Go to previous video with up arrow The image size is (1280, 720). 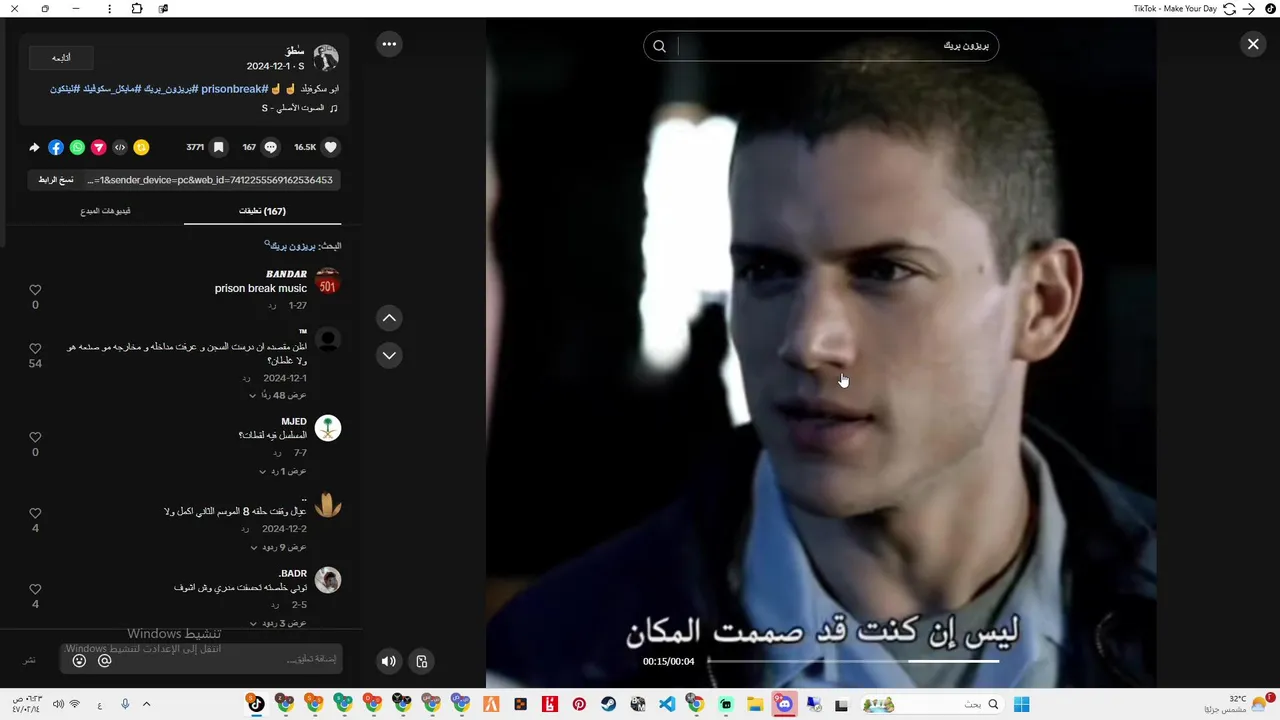389,318
